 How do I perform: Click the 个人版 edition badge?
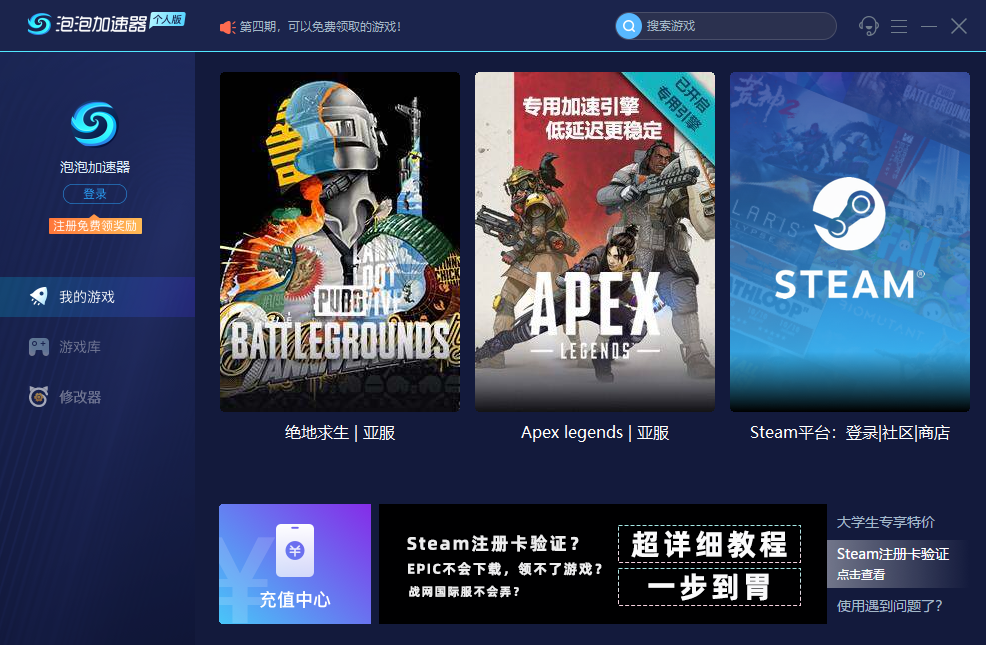168,20
